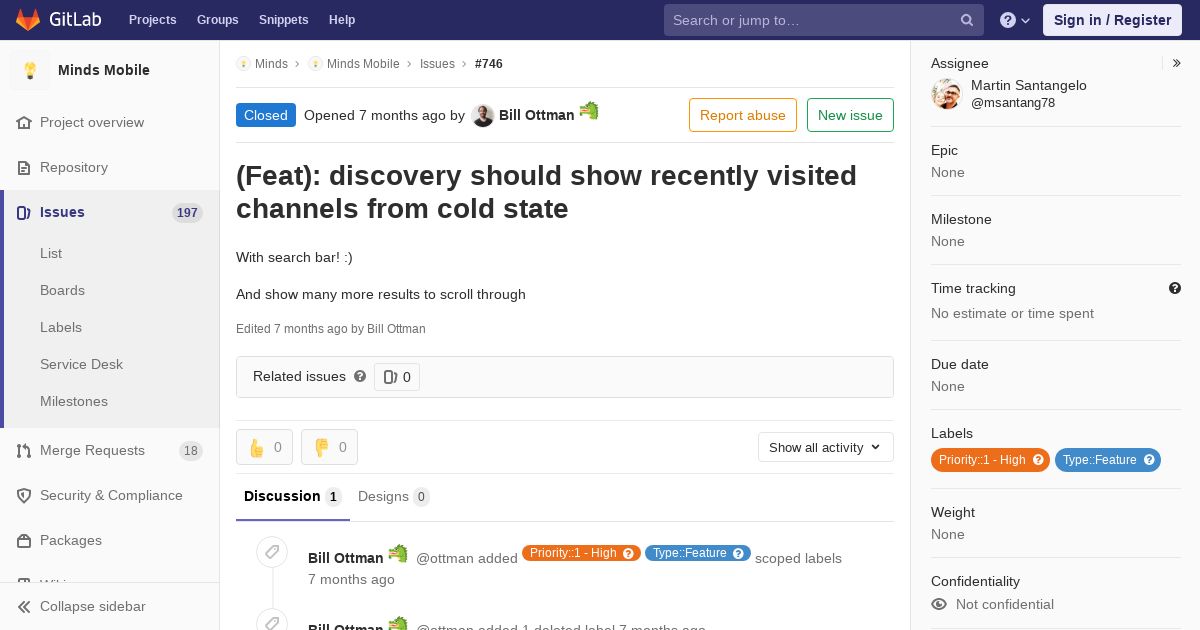Click the 197 issues count badge
This screenshot has width=1200, height=630.
(x=187, y=213)
